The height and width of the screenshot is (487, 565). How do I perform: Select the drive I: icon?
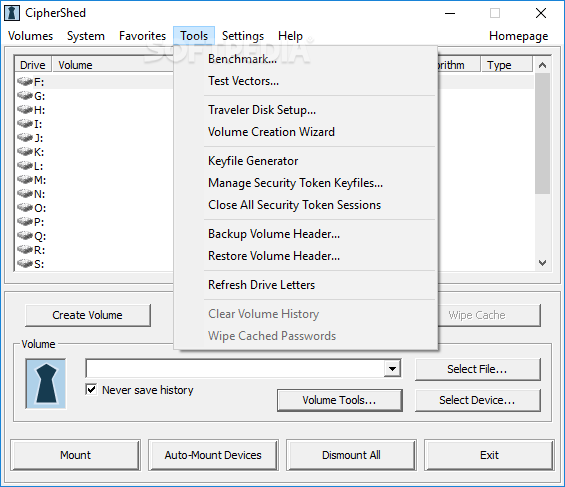pyautogui.click(x=25, y=124)
